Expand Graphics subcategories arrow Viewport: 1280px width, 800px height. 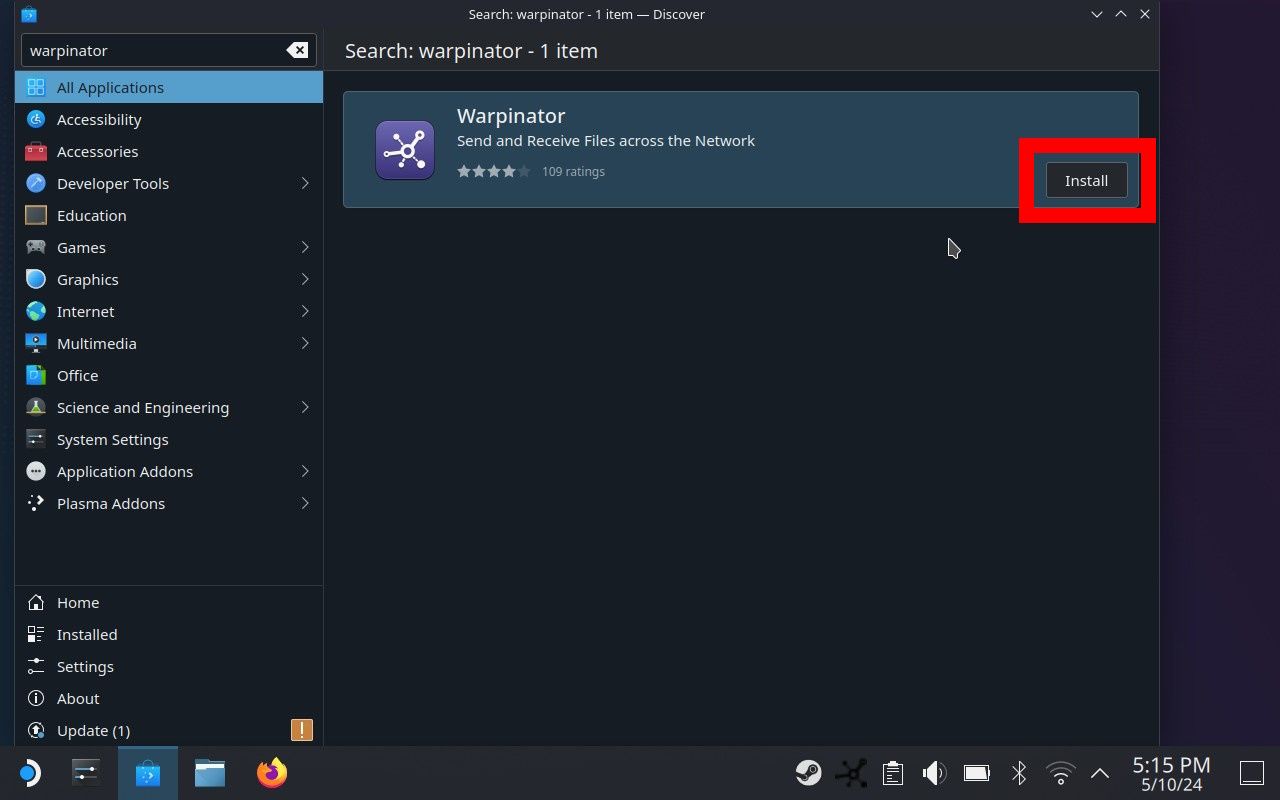point(305,279)
